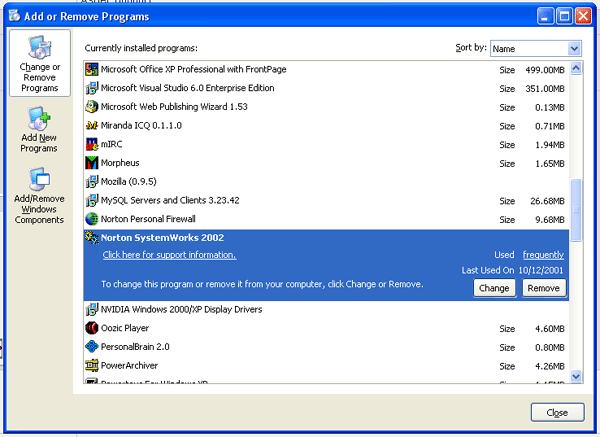Click the Norton SystemWorks 2002 gear icon
This screenshot has height=437, width=600.
[x=91, y=238]
